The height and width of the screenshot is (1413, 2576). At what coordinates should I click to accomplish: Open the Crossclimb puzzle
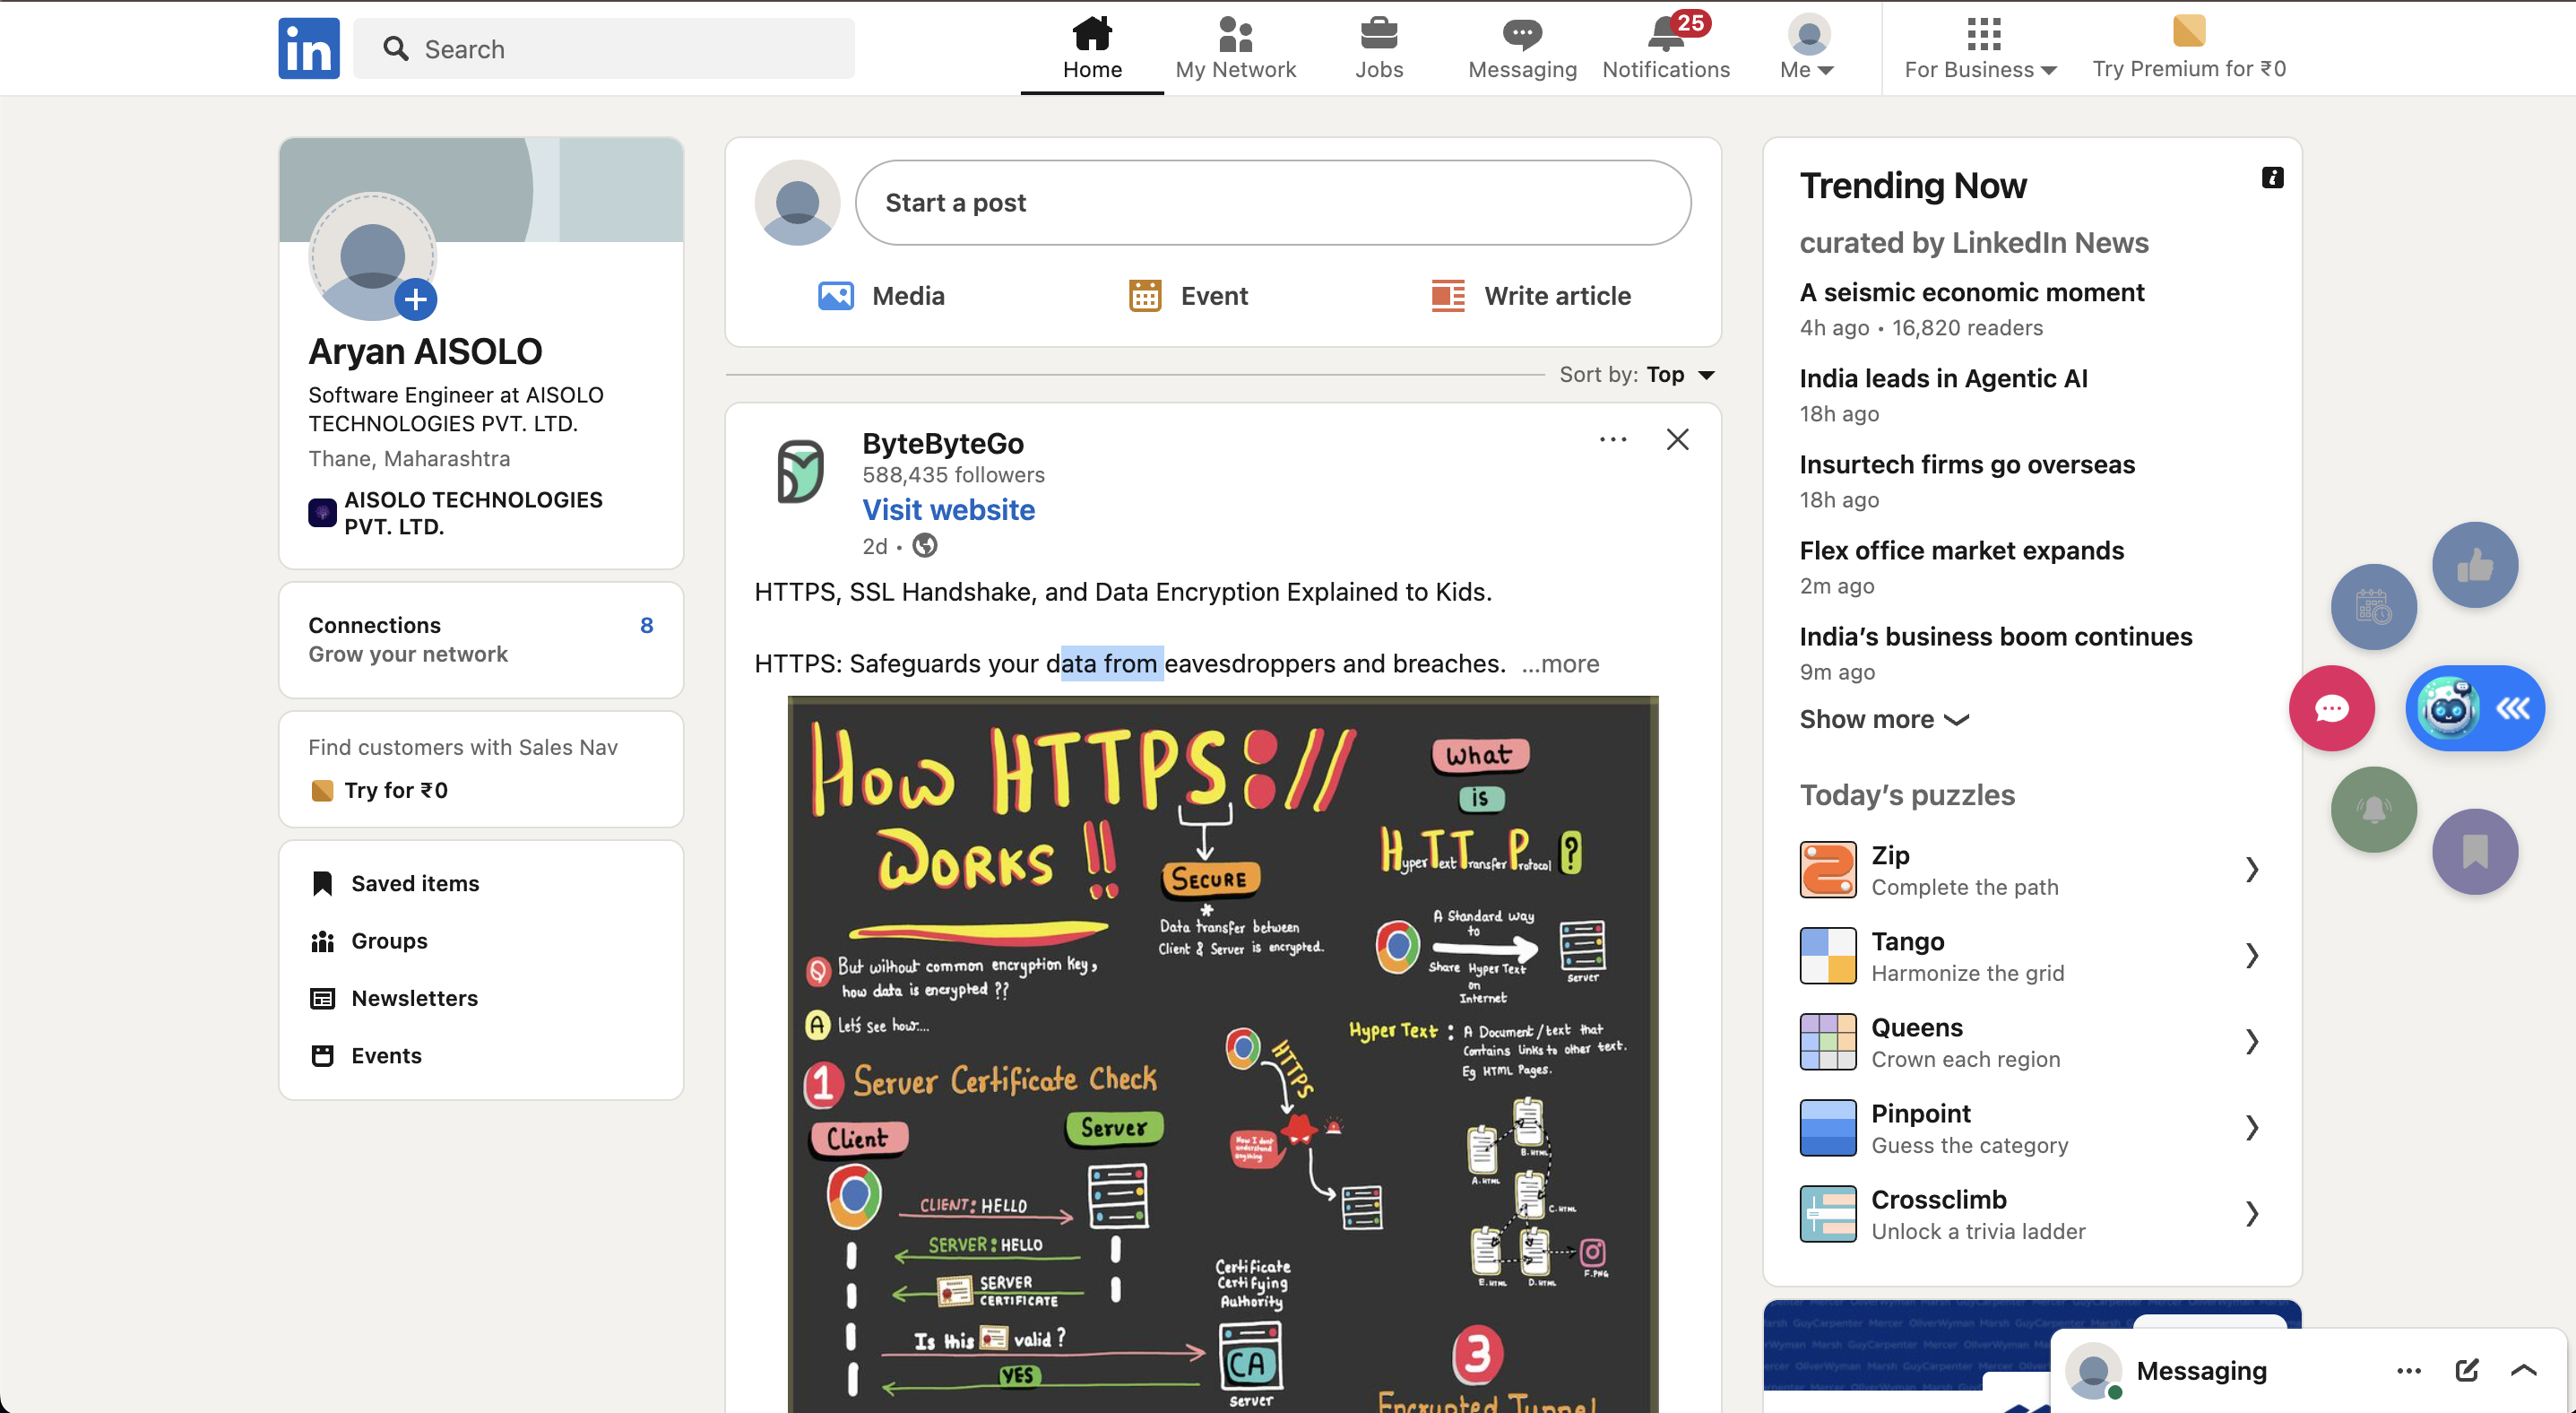pos(2031,1214)
